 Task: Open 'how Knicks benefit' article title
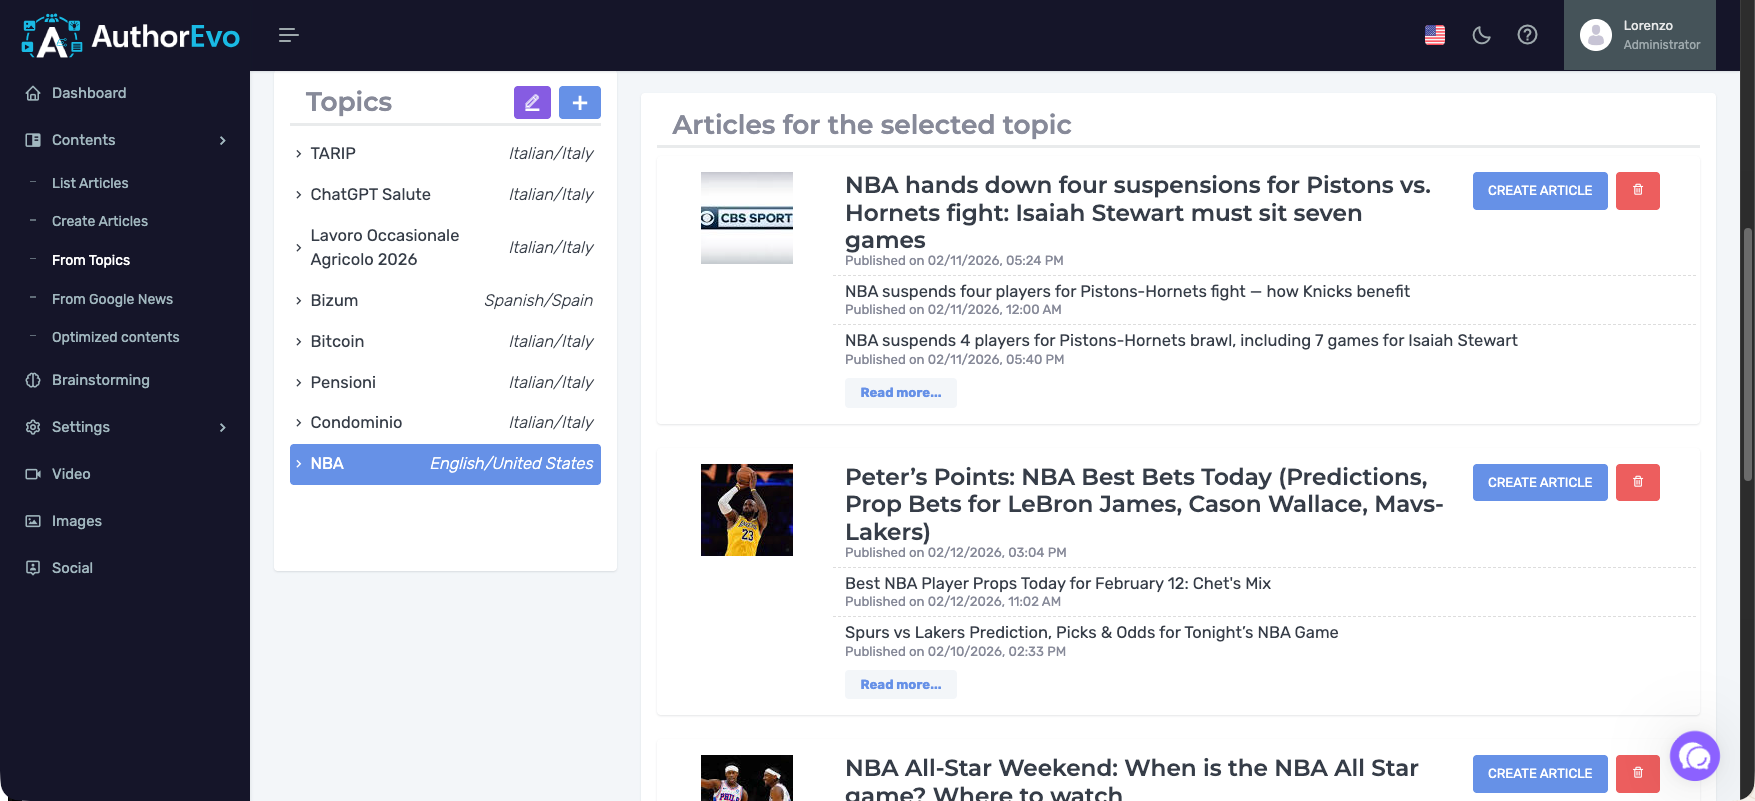pos(1127,291)
